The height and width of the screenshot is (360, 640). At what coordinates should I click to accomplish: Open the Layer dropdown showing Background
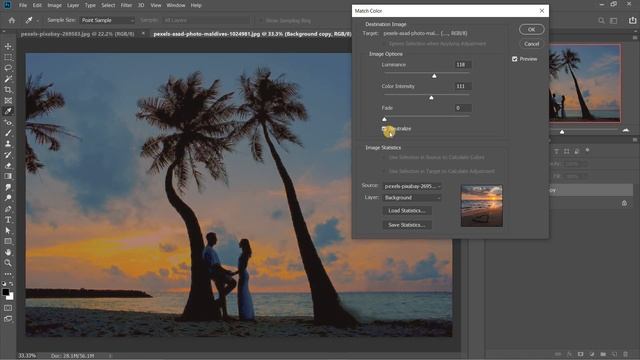(x=412, y=198)
